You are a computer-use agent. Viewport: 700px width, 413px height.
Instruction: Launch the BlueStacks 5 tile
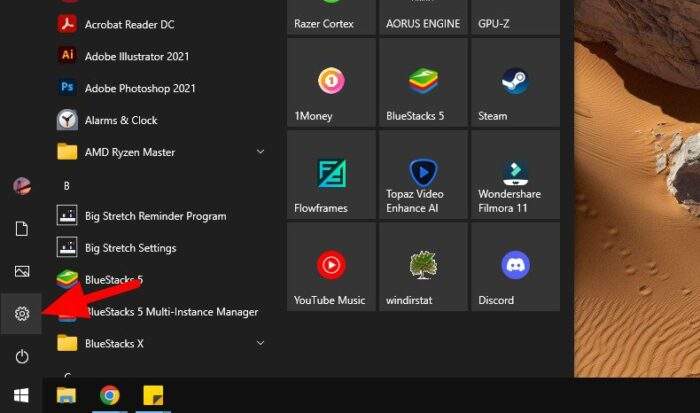click(423, 82)
